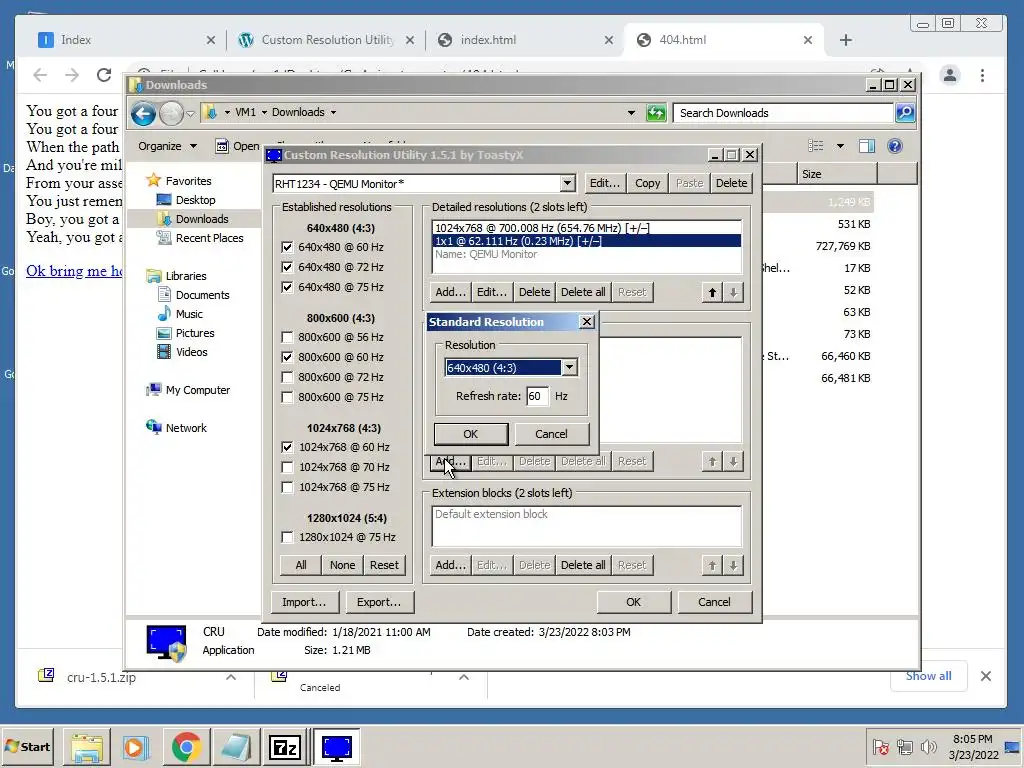The image size is (1024, 768).
Task: Select the 1024x768 @ 700.008 Hz entry
Action: coord(586,228)
